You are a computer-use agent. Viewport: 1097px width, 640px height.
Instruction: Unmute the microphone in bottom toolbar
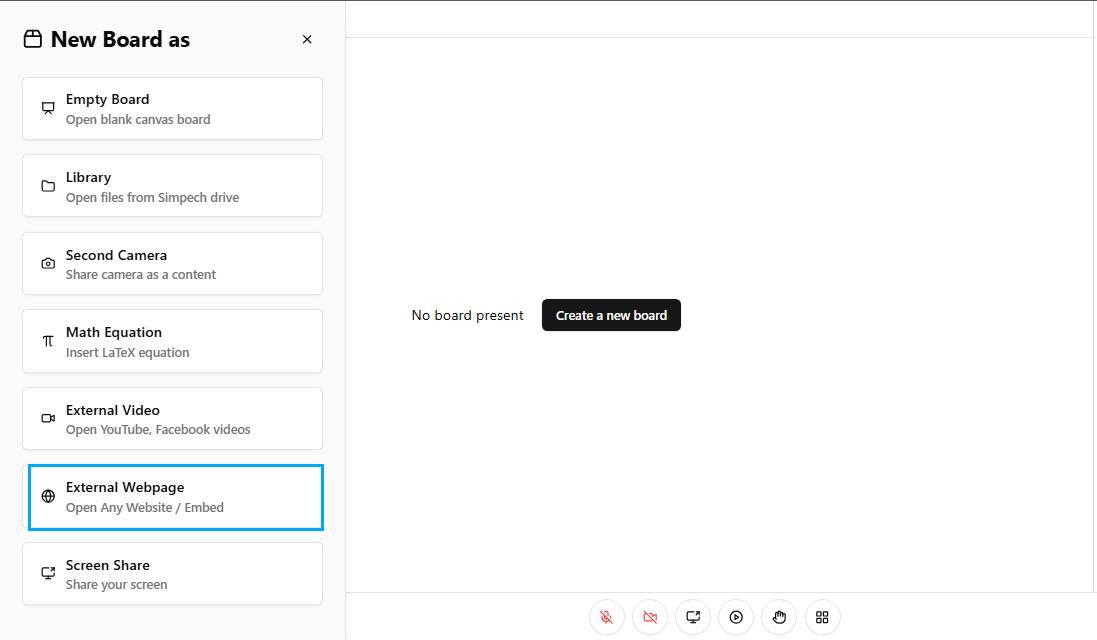click(607, 617)
